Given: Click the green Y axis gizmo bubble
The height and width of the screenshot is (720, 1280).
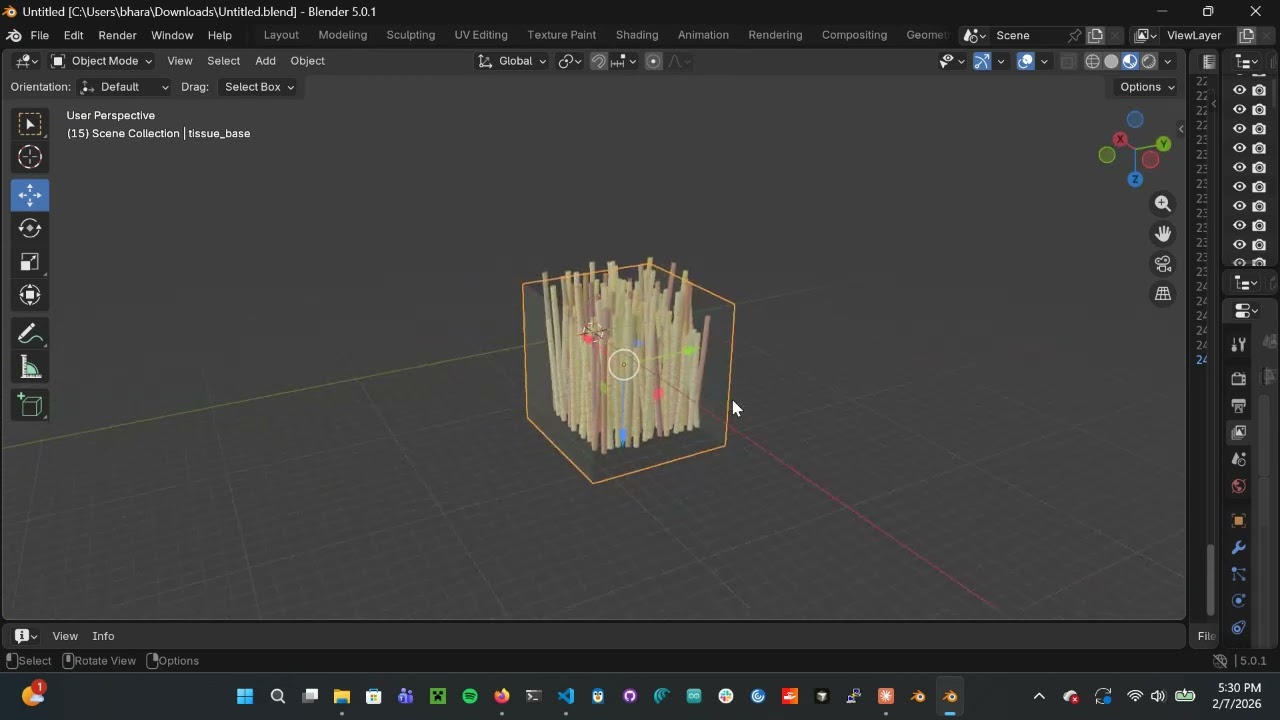Looking at the screenshot, I should [1164, 145].
